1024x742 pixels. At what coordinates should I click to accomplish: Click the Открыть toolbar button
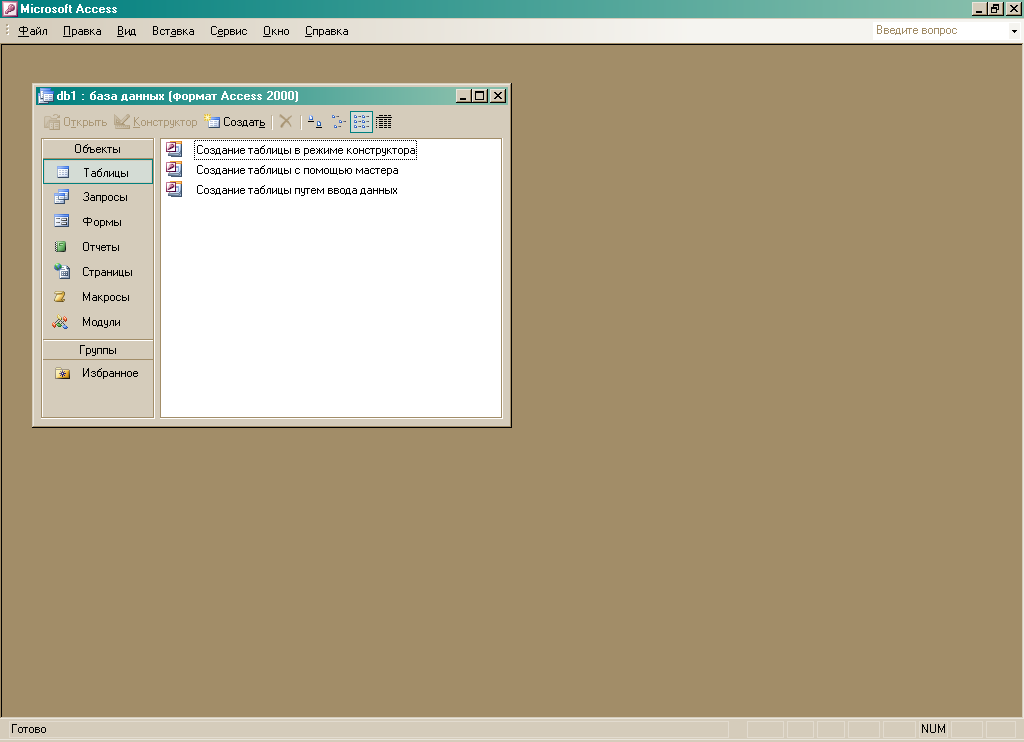76,122
